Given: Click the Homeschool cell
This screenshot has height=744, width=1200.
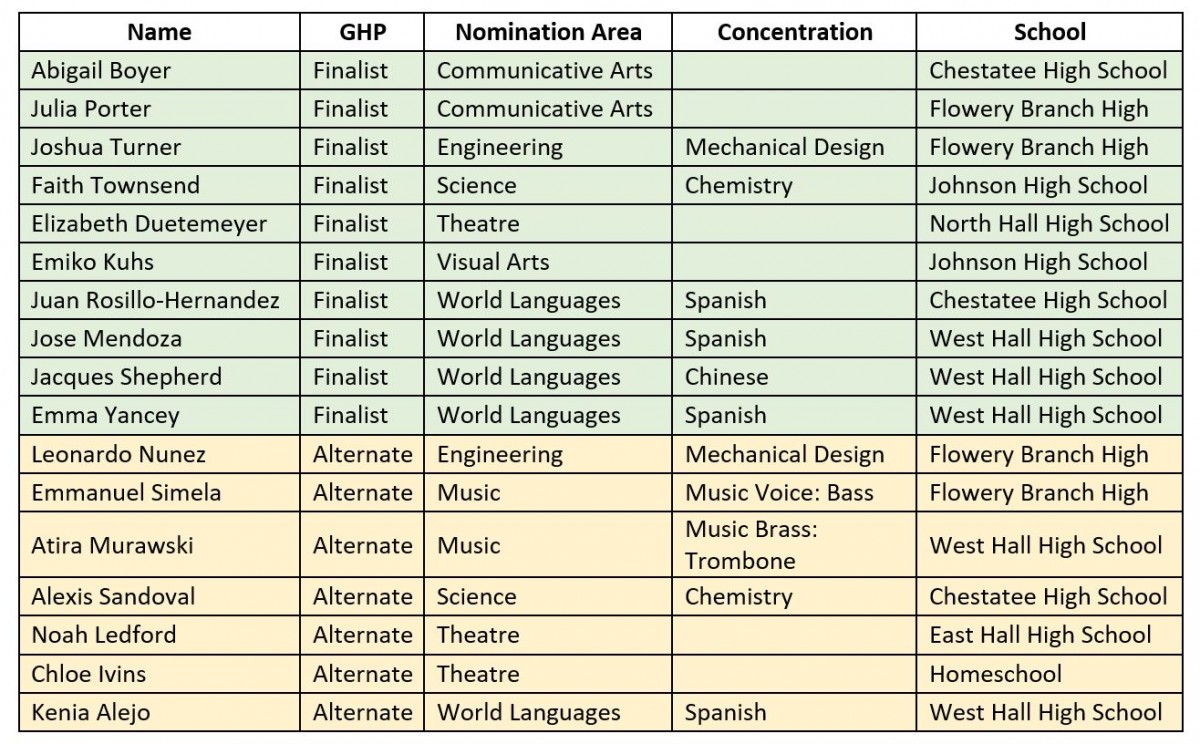Looking at the screenshot, I should point(996,673).
